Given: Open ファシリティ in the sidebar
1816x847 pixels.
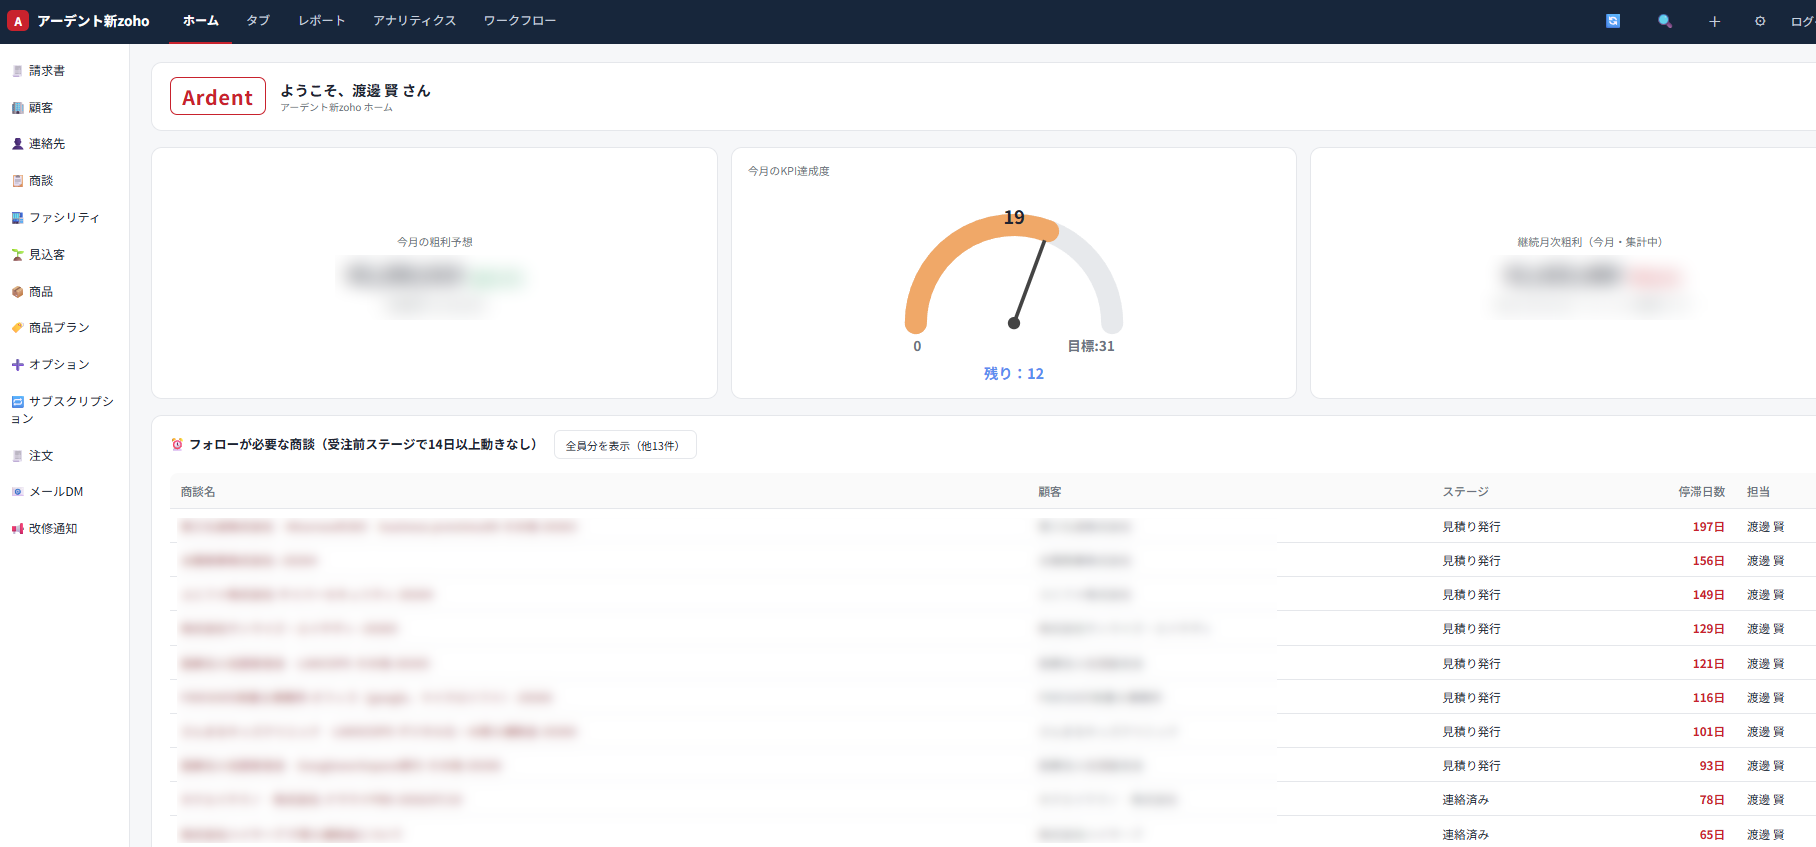Looking at the screenshot, I should click(x=56, y=218).
